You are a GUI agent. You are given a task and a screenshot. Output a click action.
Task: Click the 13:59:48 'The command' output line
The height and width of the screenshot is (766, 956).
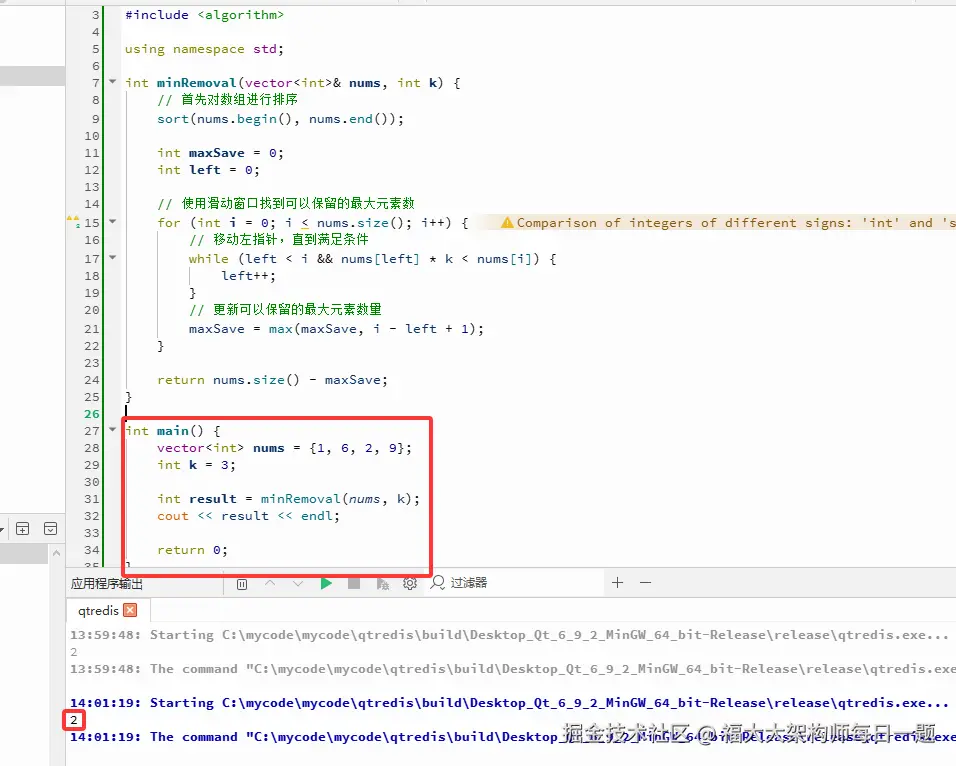513,669
